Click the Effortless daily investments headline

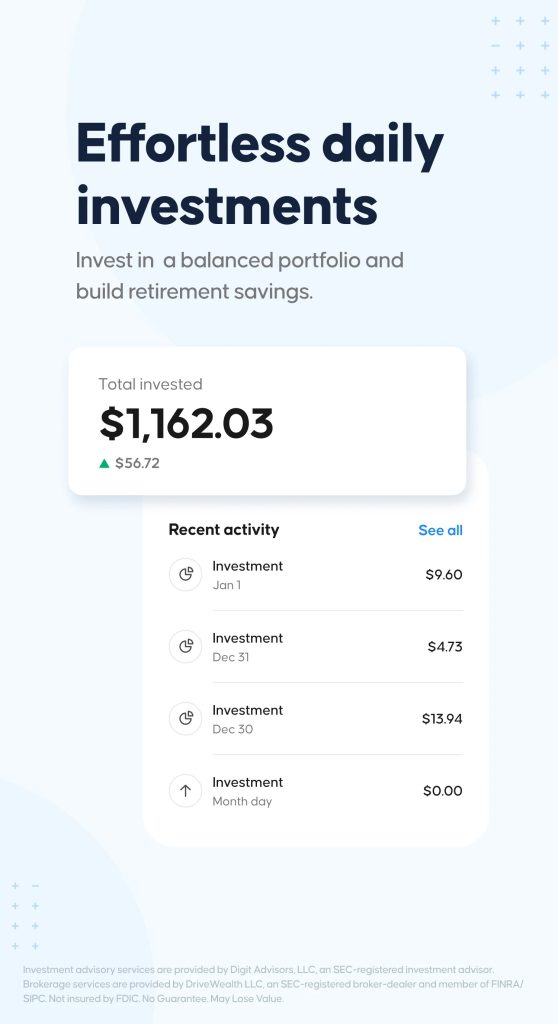[260, 173]
